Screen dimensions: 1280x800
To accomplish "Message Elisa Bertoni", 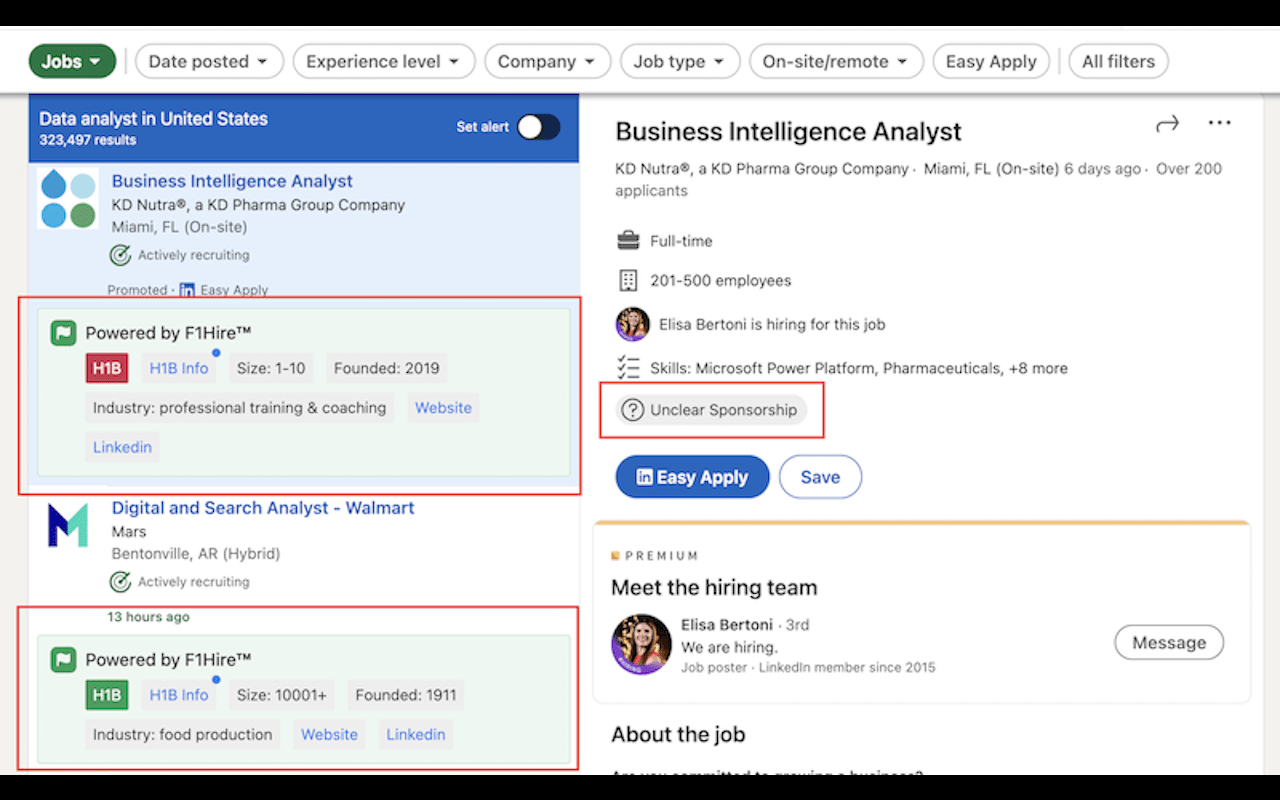I will tap(1169, 643).
